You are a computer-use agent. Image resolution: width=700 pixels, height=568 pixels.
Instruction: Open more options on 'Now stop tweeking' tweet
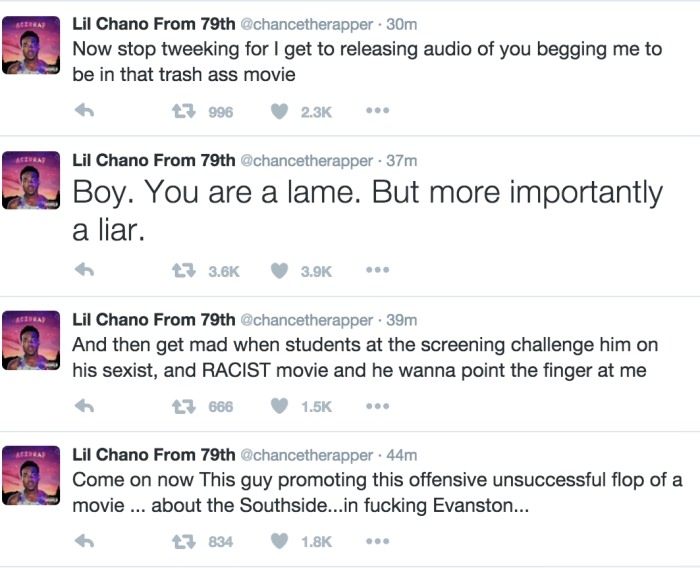[x=376, y=111]
